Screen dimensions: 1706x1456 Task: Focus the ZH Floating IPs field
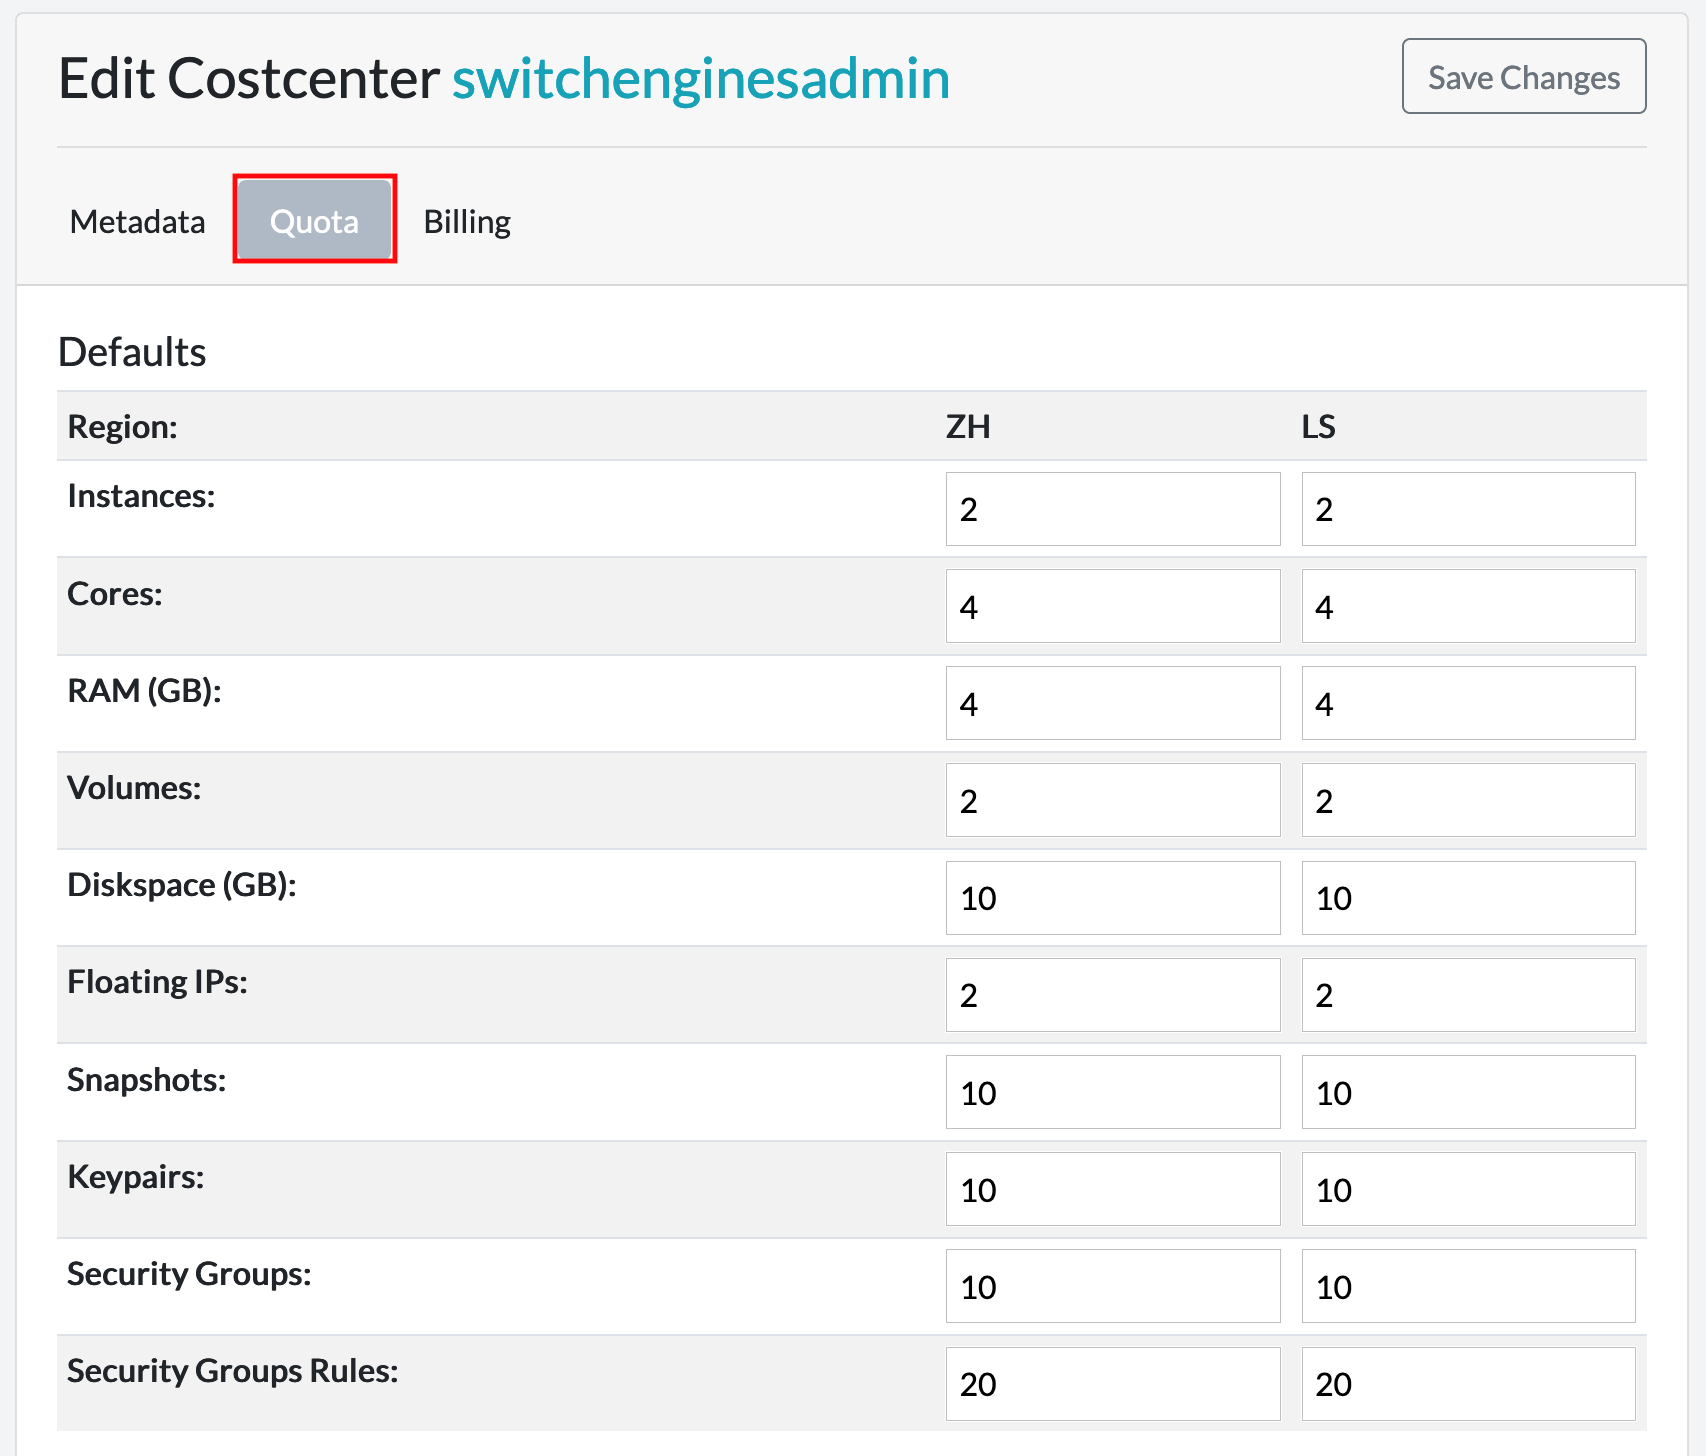(x=1113, y=995)
